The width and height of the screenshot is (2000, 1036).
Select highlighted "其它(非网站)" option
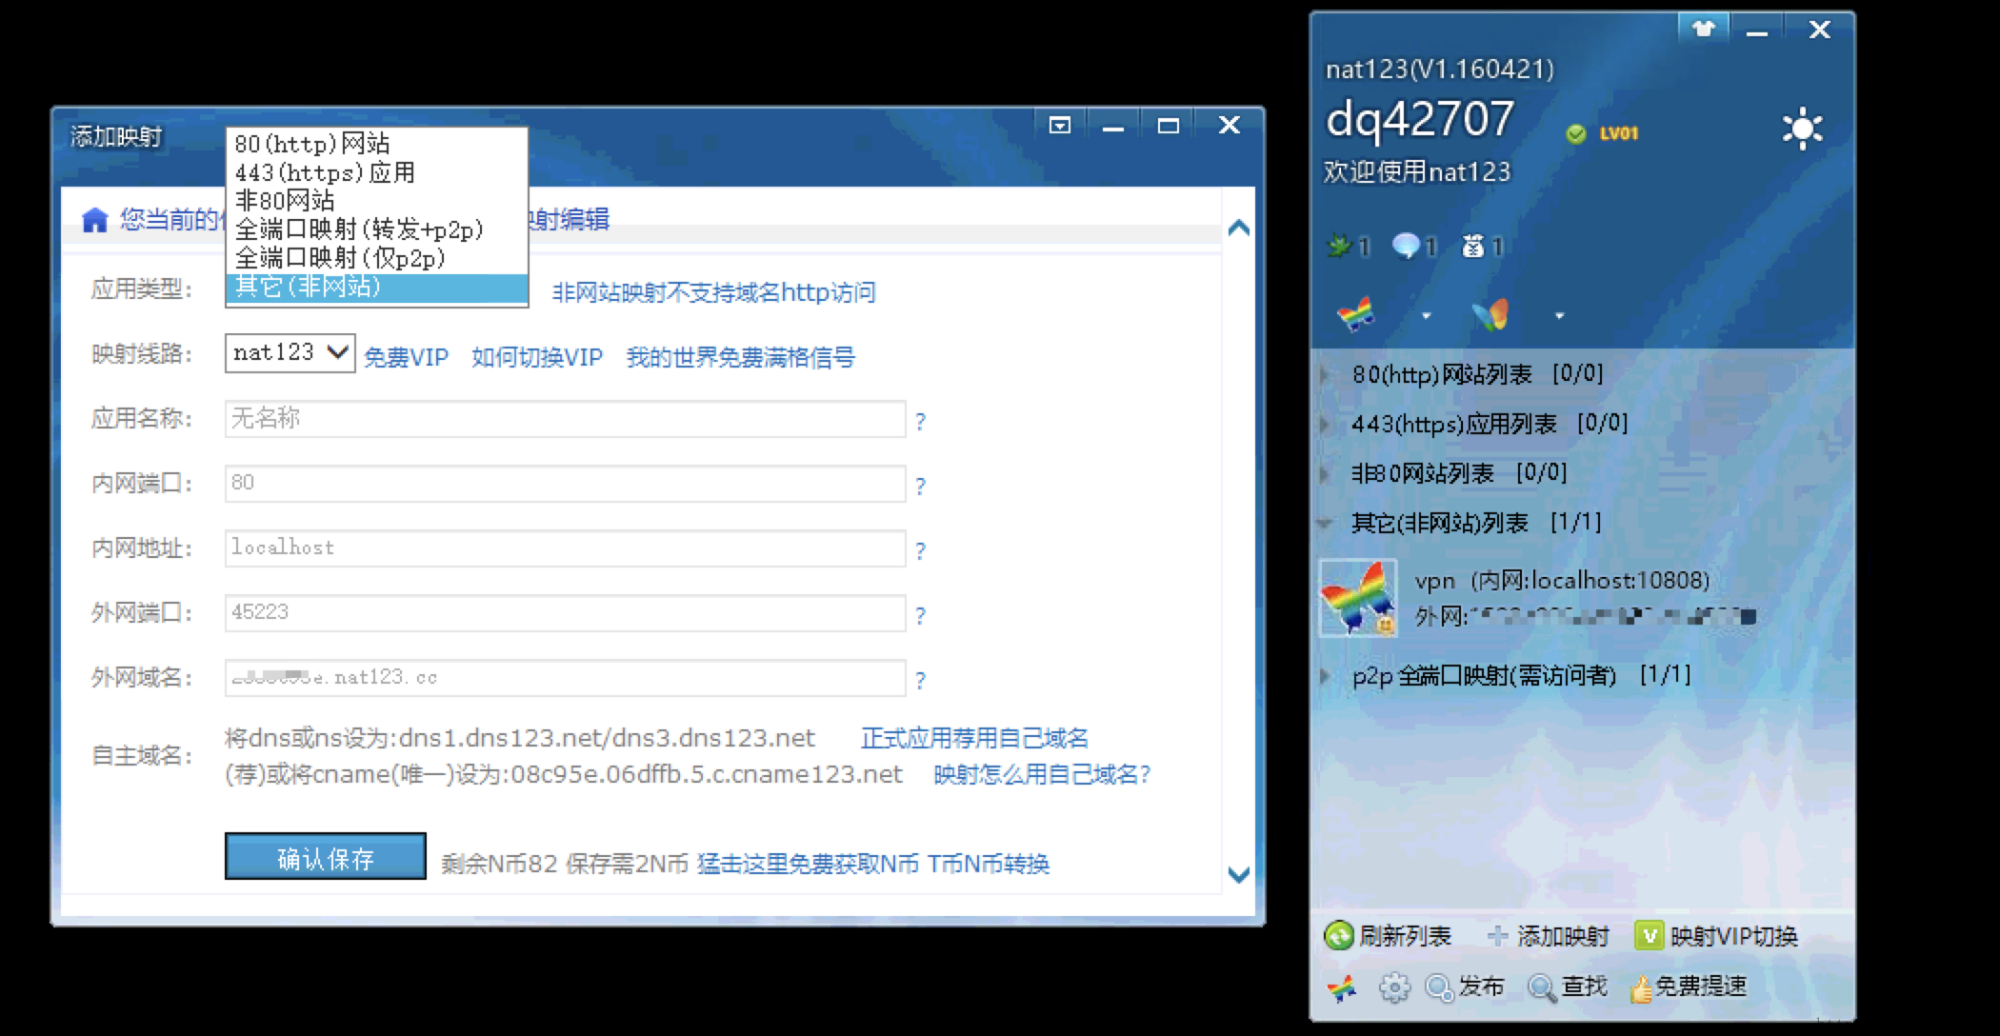[377, 287]
